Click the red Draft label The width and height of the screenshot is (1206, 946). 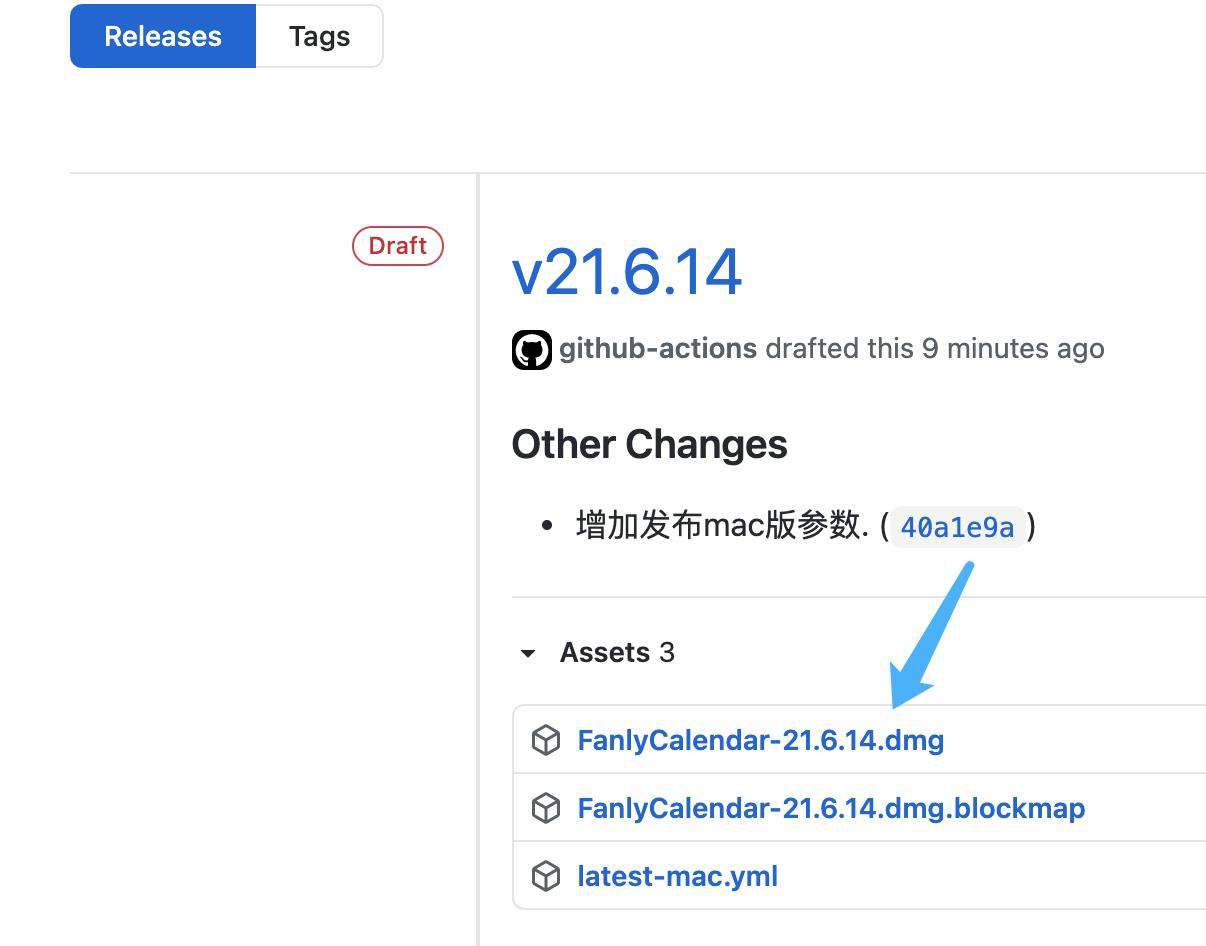[x=398, y=246]
